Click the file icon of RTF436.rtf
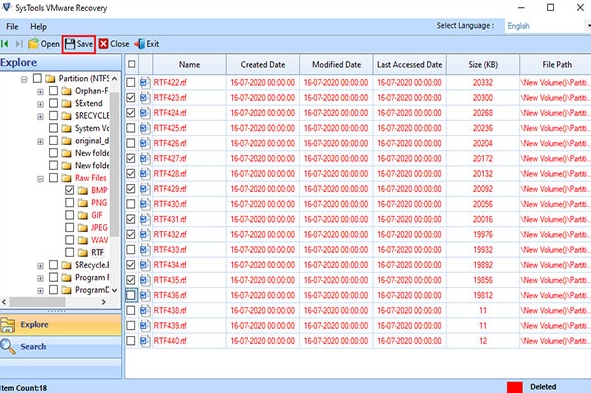 click(x=145, y=295)
